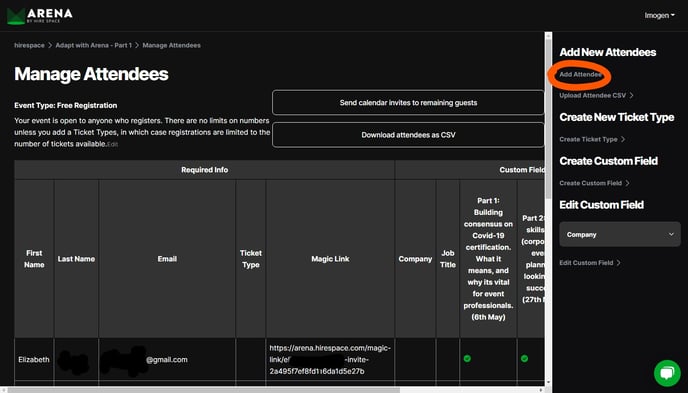Select Elizabeth's magic link URL
The height and width of the screenshot is (393, 688).
pos(330,359)
